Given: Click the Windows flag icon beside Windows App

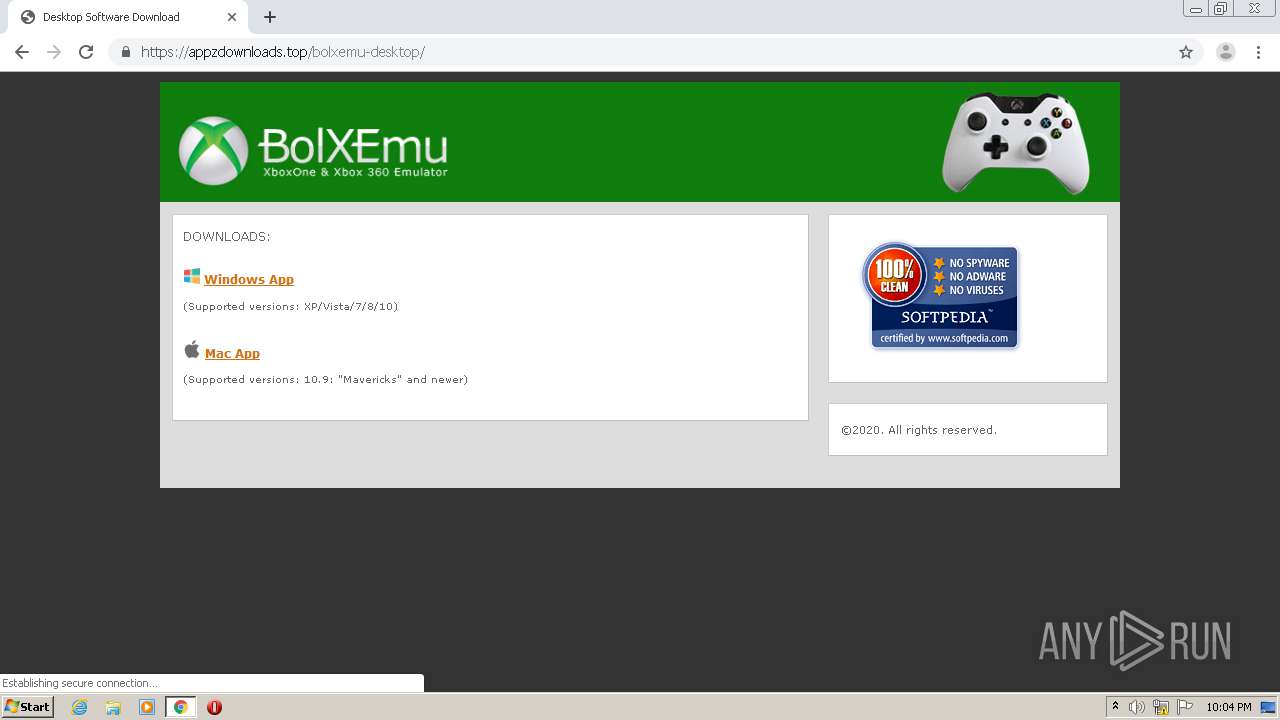Looking at the screenshot, I should [x=192, y=276].
